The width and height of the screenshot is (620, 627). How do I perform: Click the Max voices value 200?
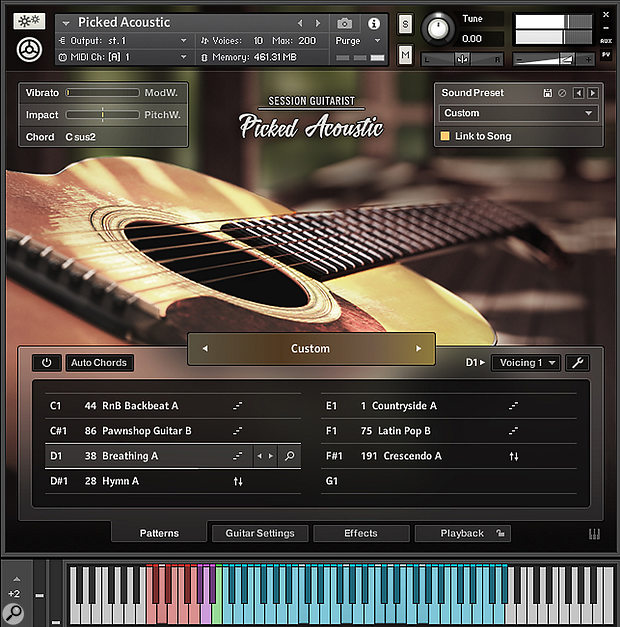tap(307, 41)
